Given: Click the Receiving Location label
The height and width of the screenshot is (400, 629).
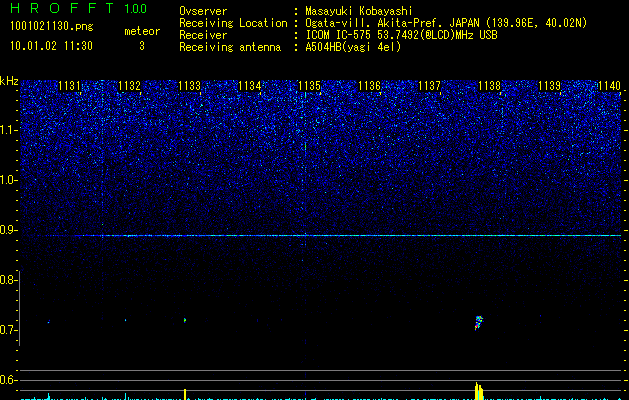Looking at the screenshot, I should (233, 23).
